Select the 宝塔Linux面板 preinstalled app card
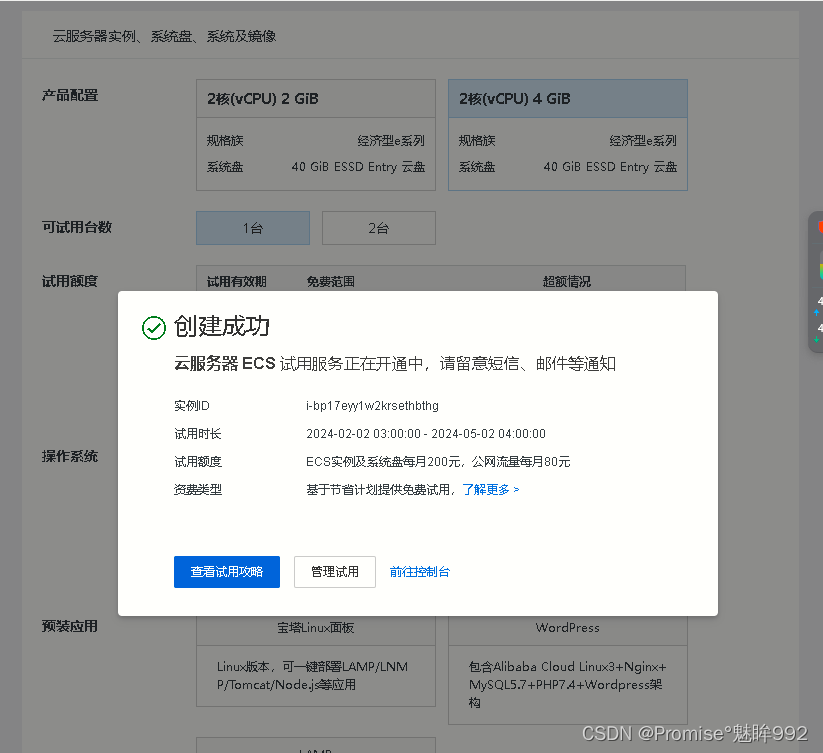The image size is (823, 753). (316, 661)
